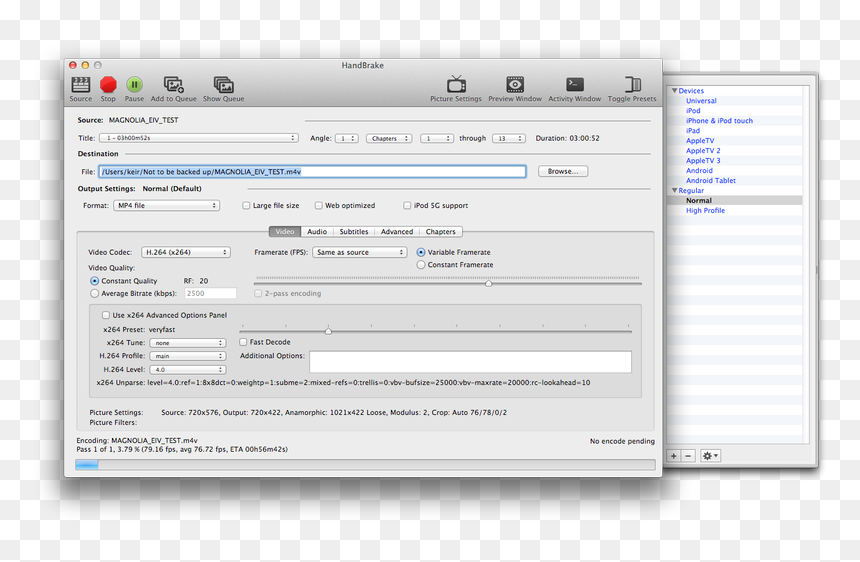Enable the Large file size checkbox
Screen dimensions: 860x562
(x=246, y=206)
